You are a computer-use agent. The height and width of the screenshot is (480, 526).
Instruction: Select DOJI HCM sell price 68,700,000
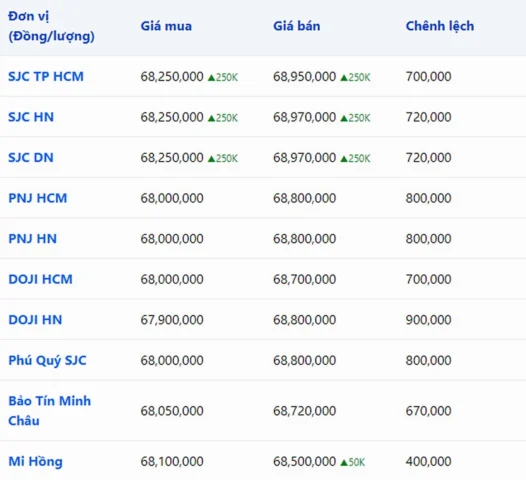click(304, 280)
